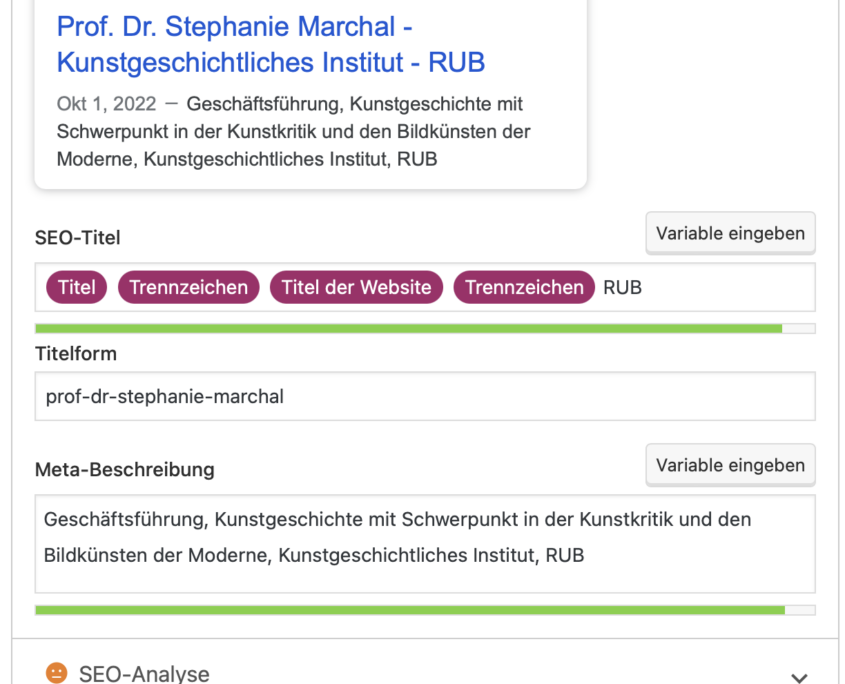Click the Meta-Beschreibung field label
Image resolution: width=845 pixels, height=684 pixels.
coord(124,469)
